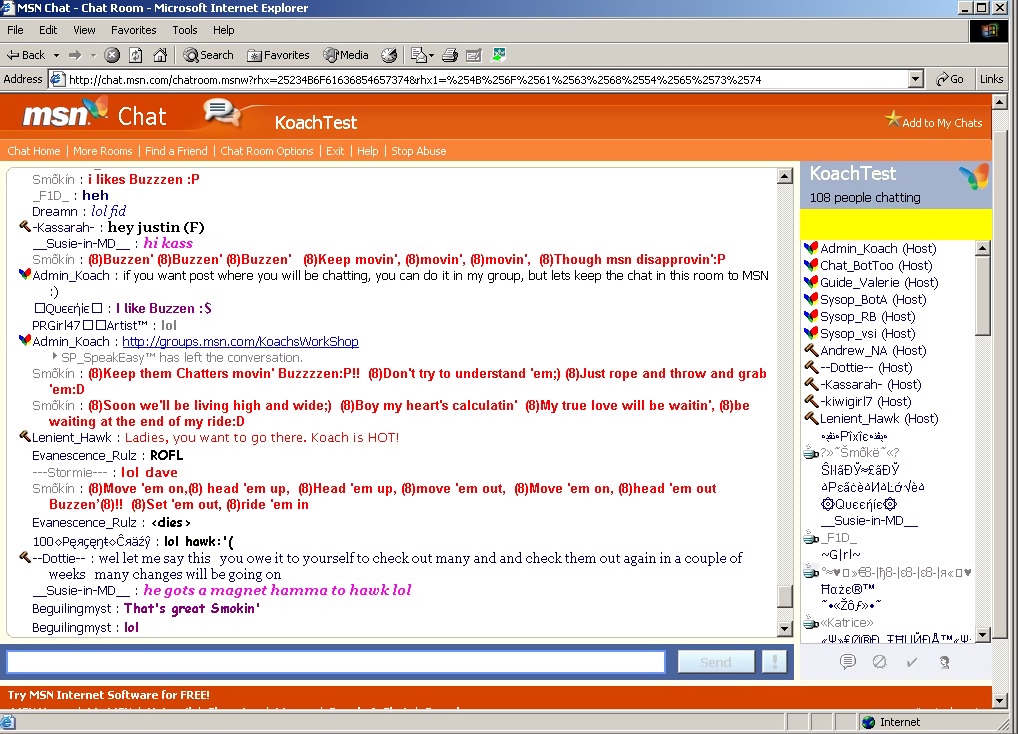The image size is (1018, 734).
Task: Open the View menu
Action: [84, 30]
